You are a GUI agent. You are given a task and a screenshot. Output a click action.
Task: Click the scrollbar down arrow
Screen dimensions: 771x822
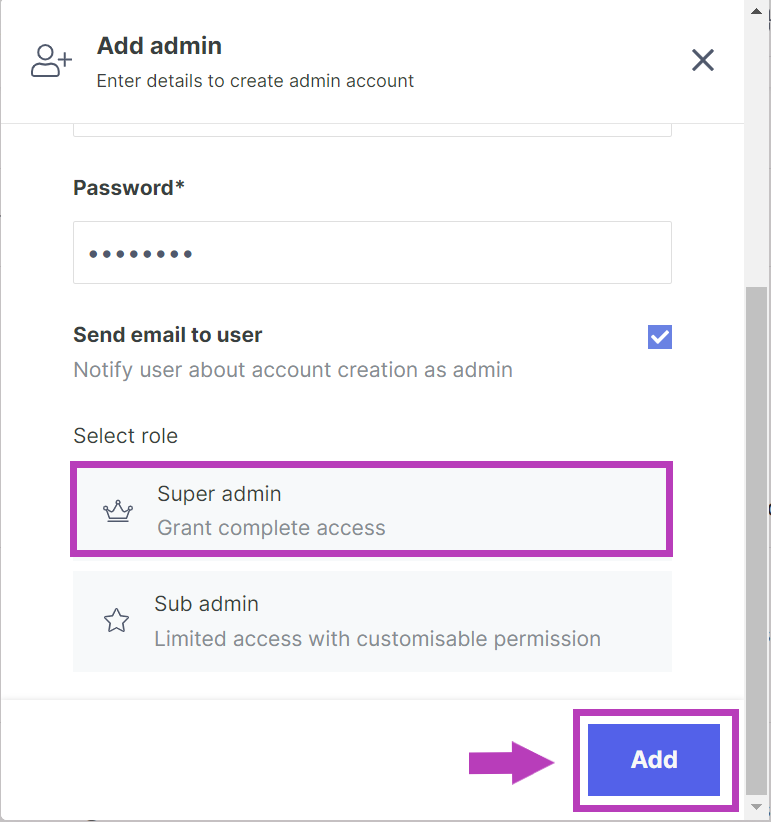(x=758, y=805)
